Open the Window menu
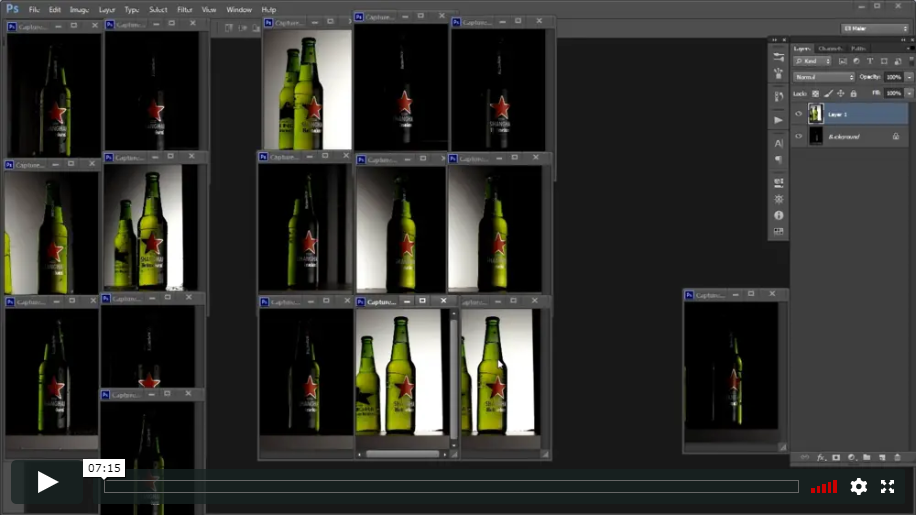Screen dimensions: 916x515 (x=239, y=9)
